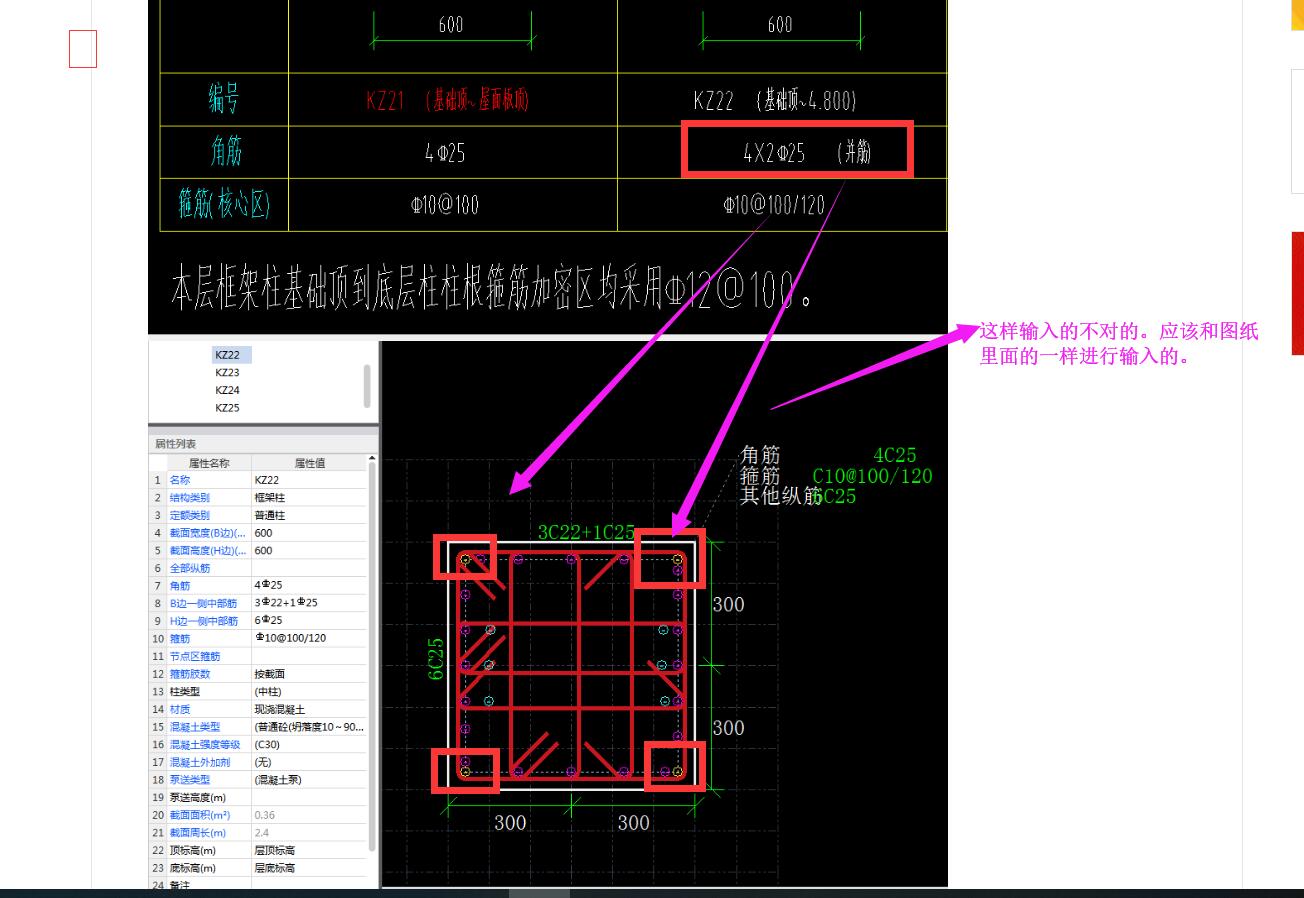Click the 角筋 property label in the table
This screenshot has width=1304, height=898.
click(180, 586)
